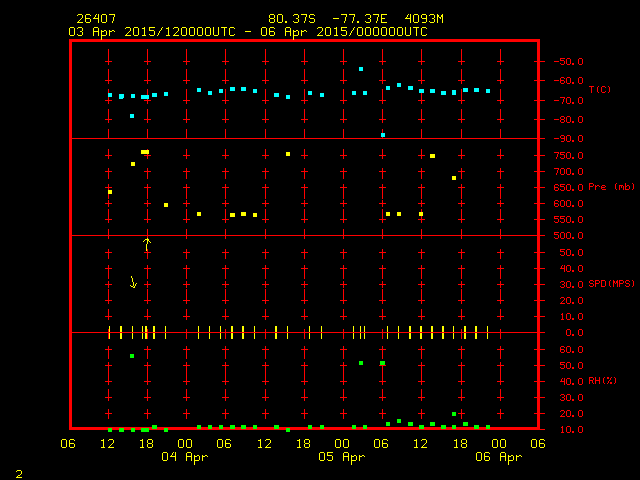Click the number 2 in bottom-left corner
The height and width of the screenshot is (480, 640).
[18, 472]
